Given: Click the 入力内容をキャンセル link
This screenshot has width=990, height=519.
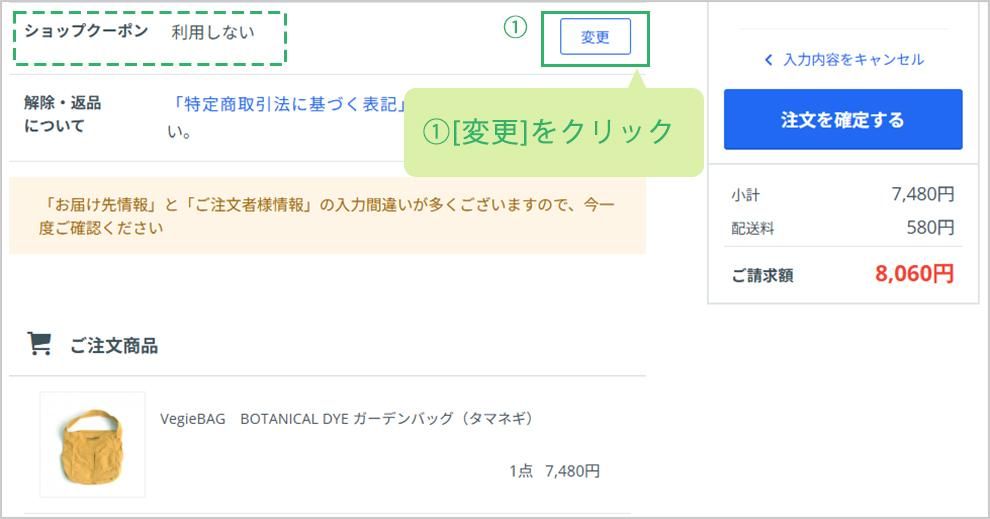Looking at the screenshot, I should [x=853, y=60].
